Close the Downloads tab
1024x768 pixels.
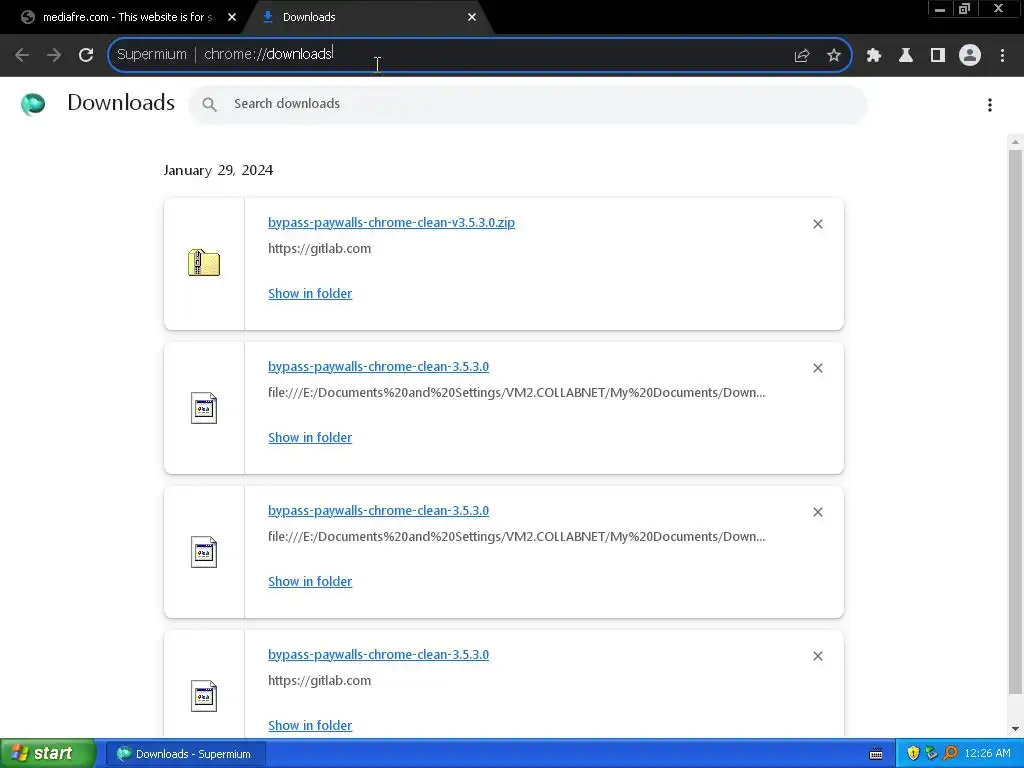click(472, 17)
